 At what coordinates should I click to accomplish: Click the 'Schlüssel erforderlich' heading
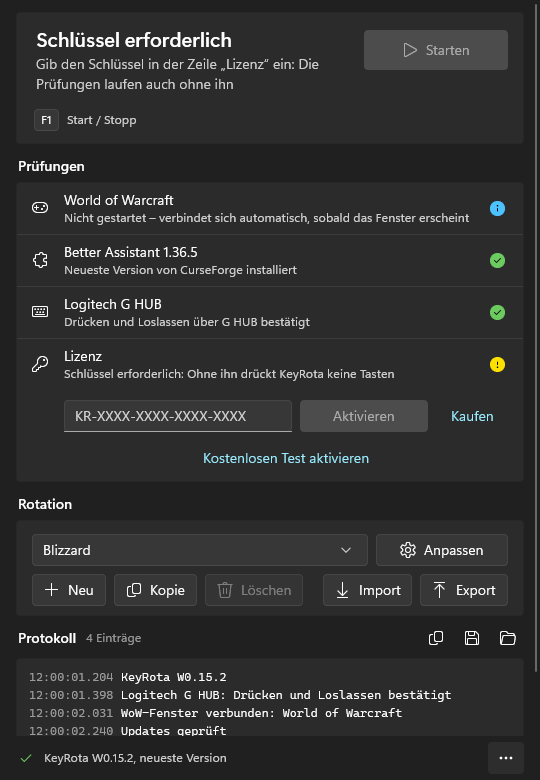coord(134,40)
